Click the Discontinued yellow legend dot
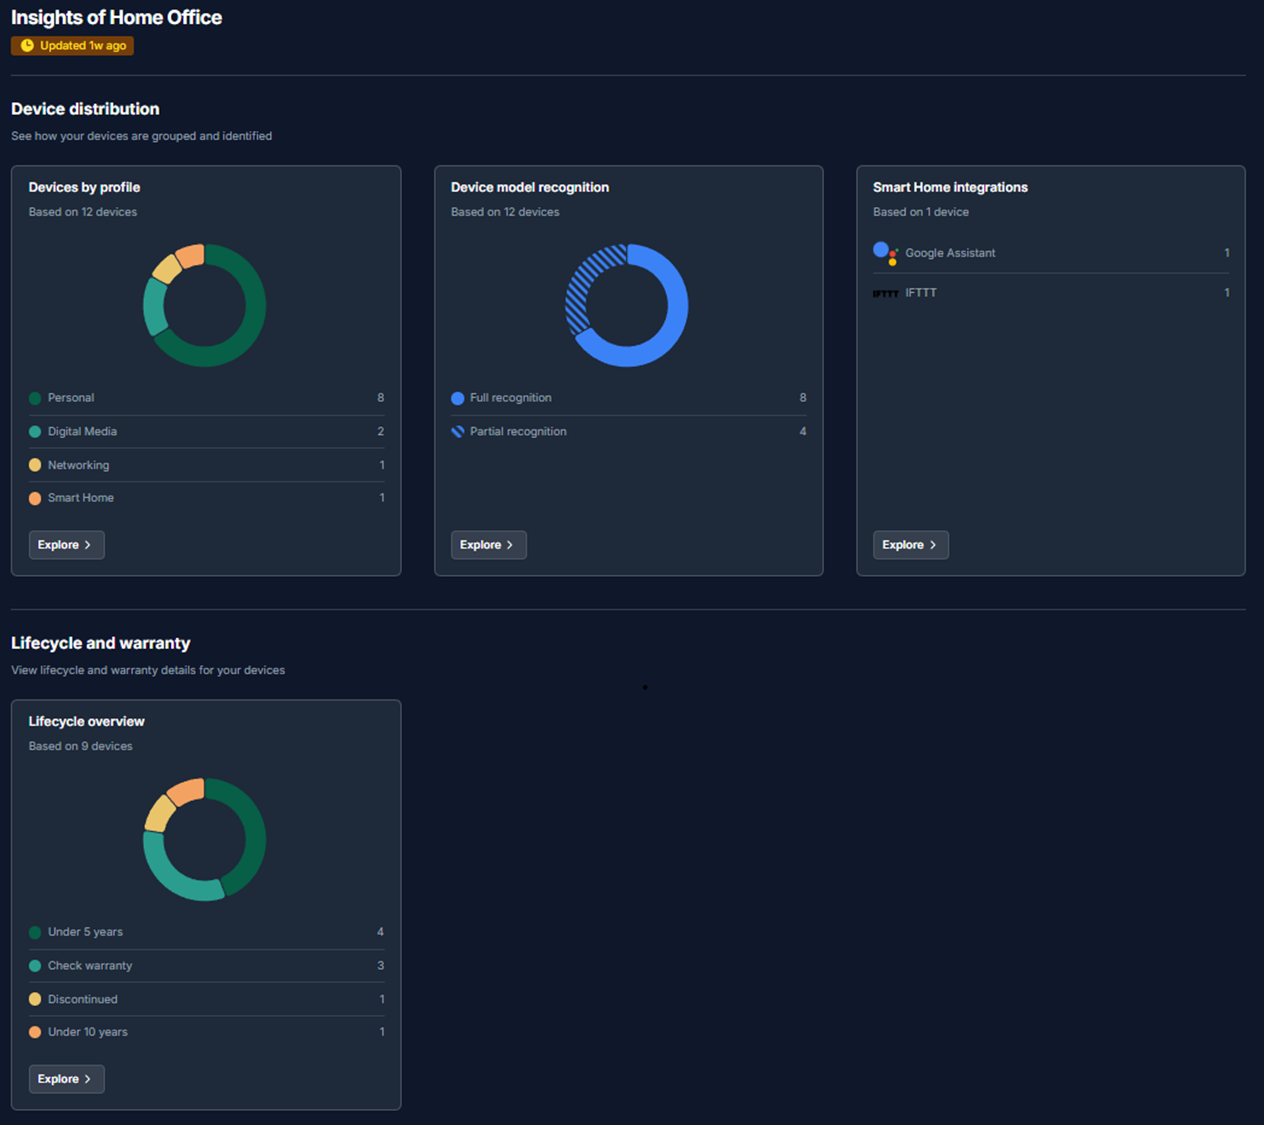 tap(35, 999)
